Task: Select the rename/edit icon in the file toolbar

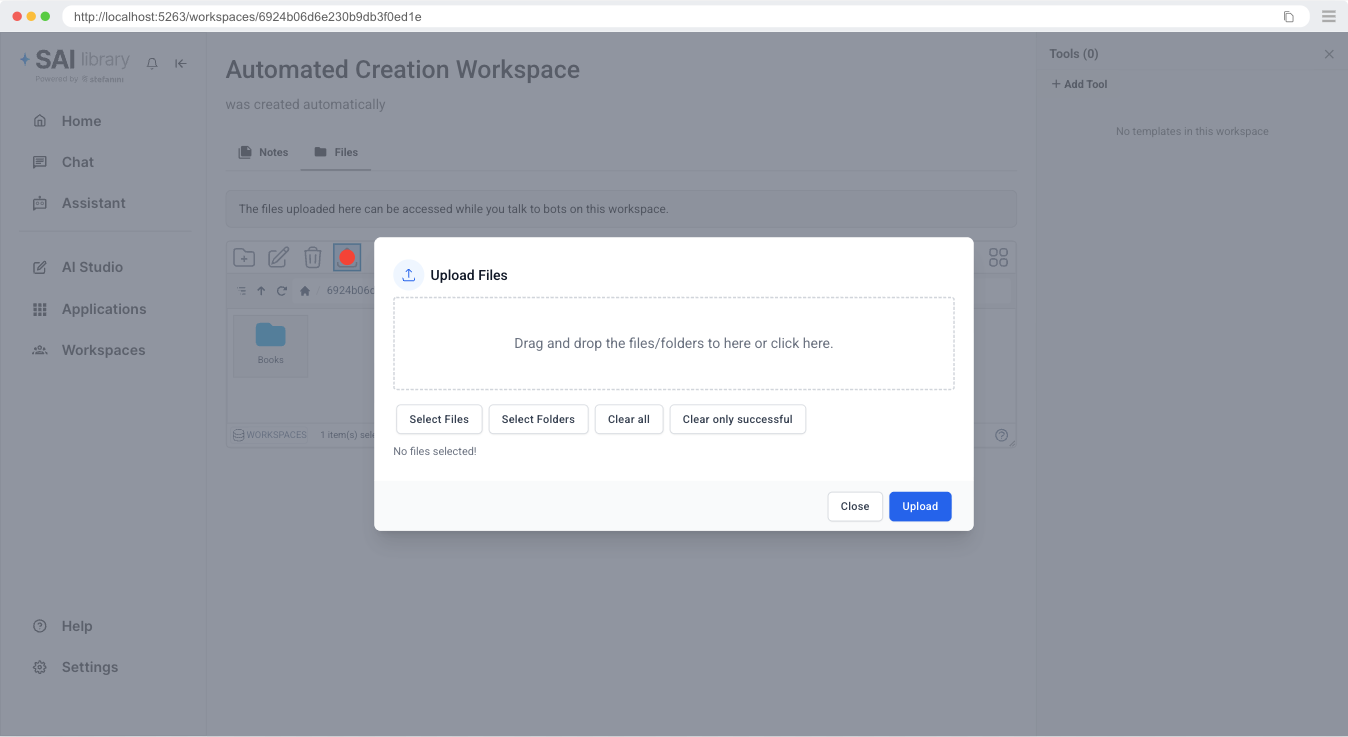Action: 278,257
